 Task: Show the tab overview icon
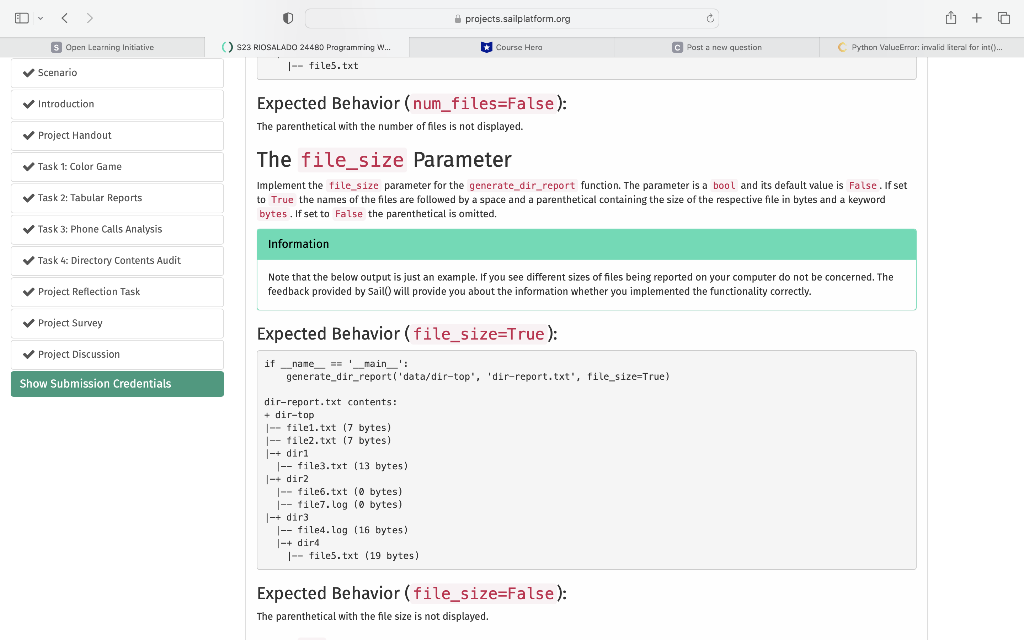pos(1004,18)
